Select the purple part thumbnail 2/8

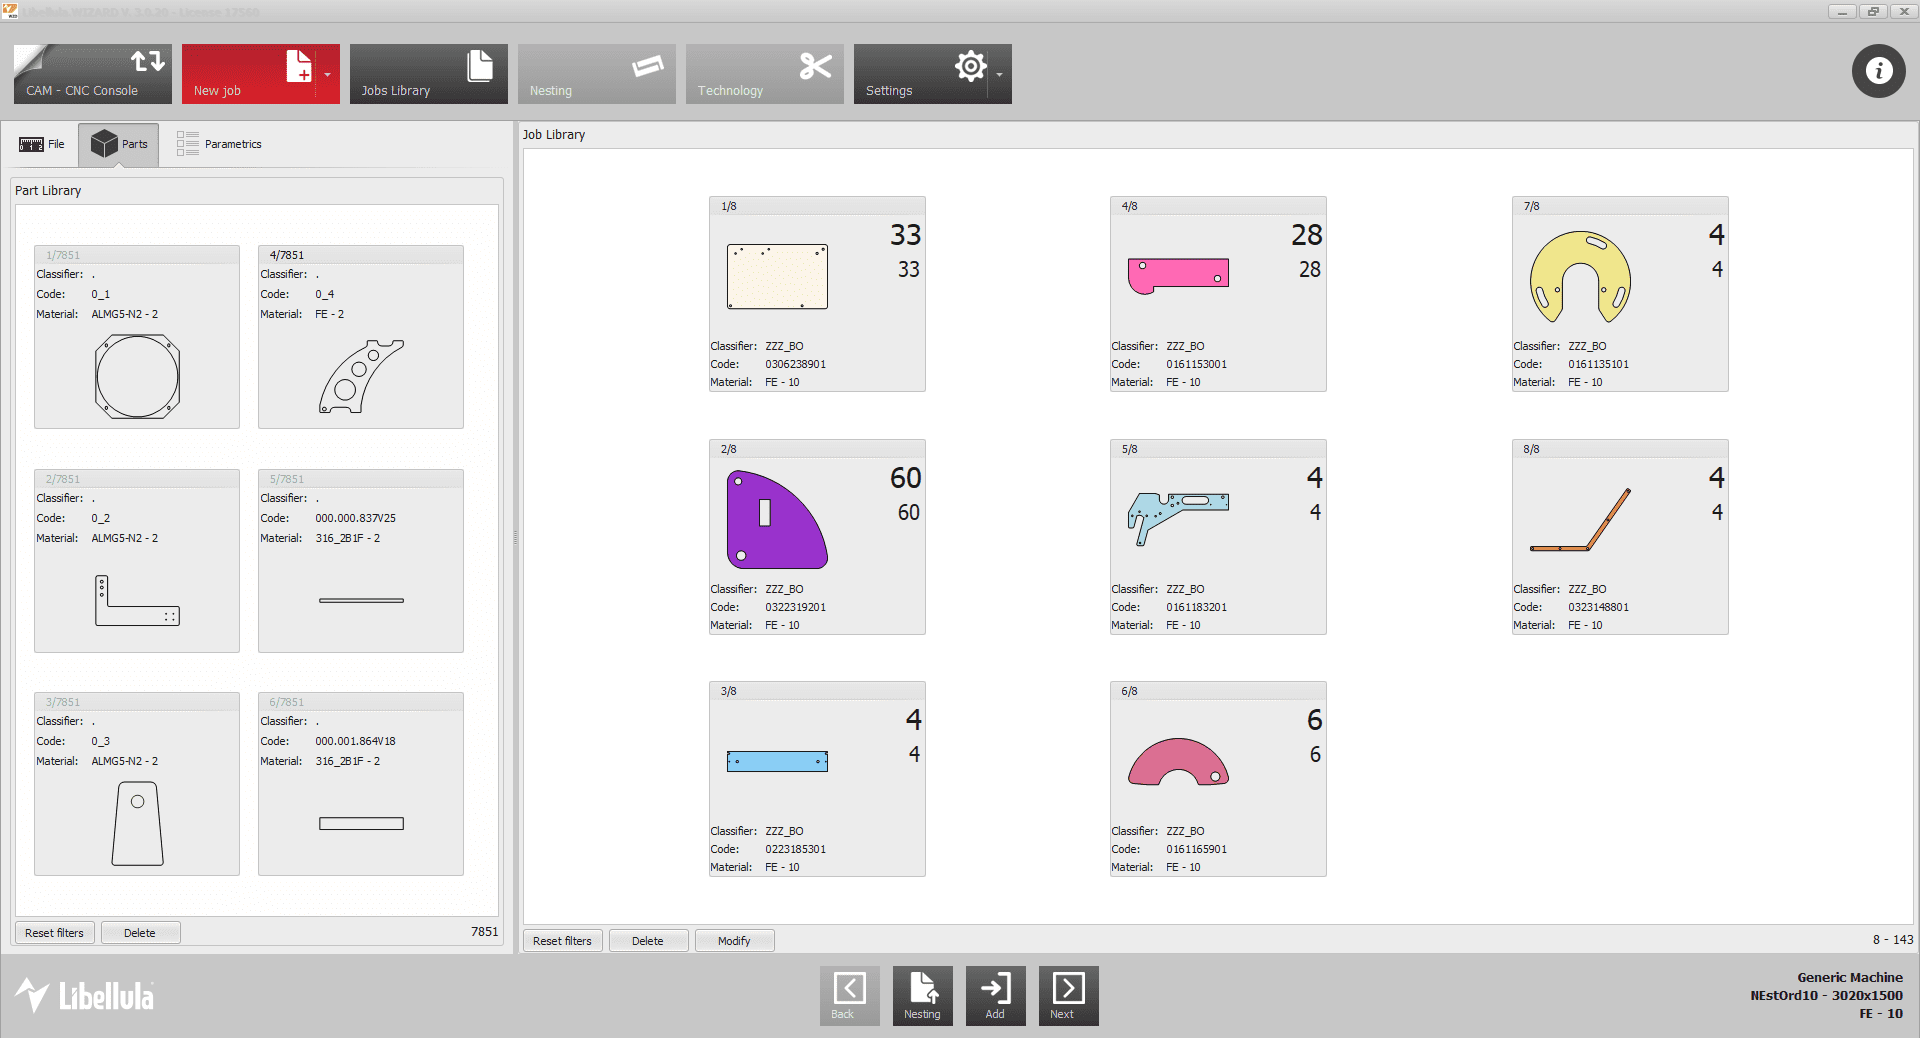click(777, 520)
